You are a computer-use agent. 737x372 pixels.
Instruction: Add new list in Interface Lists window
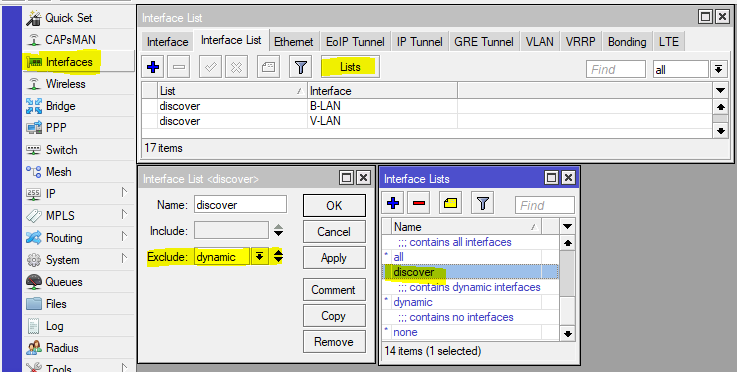[393, 204]
